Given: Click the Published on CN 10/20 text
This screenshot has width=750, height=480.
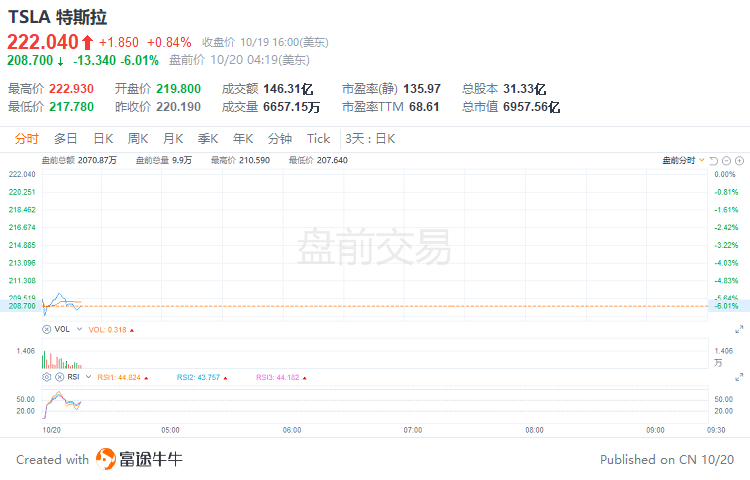Looking at the screenshot, I should click(667, 459).
